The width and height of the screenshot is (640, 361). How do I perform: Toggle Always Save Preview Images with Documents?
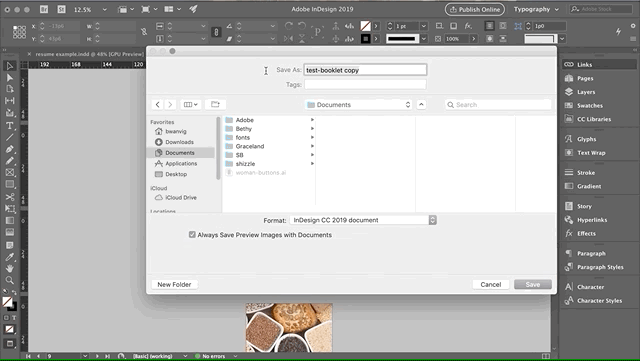pyautogui.click(x=192, y=235)
